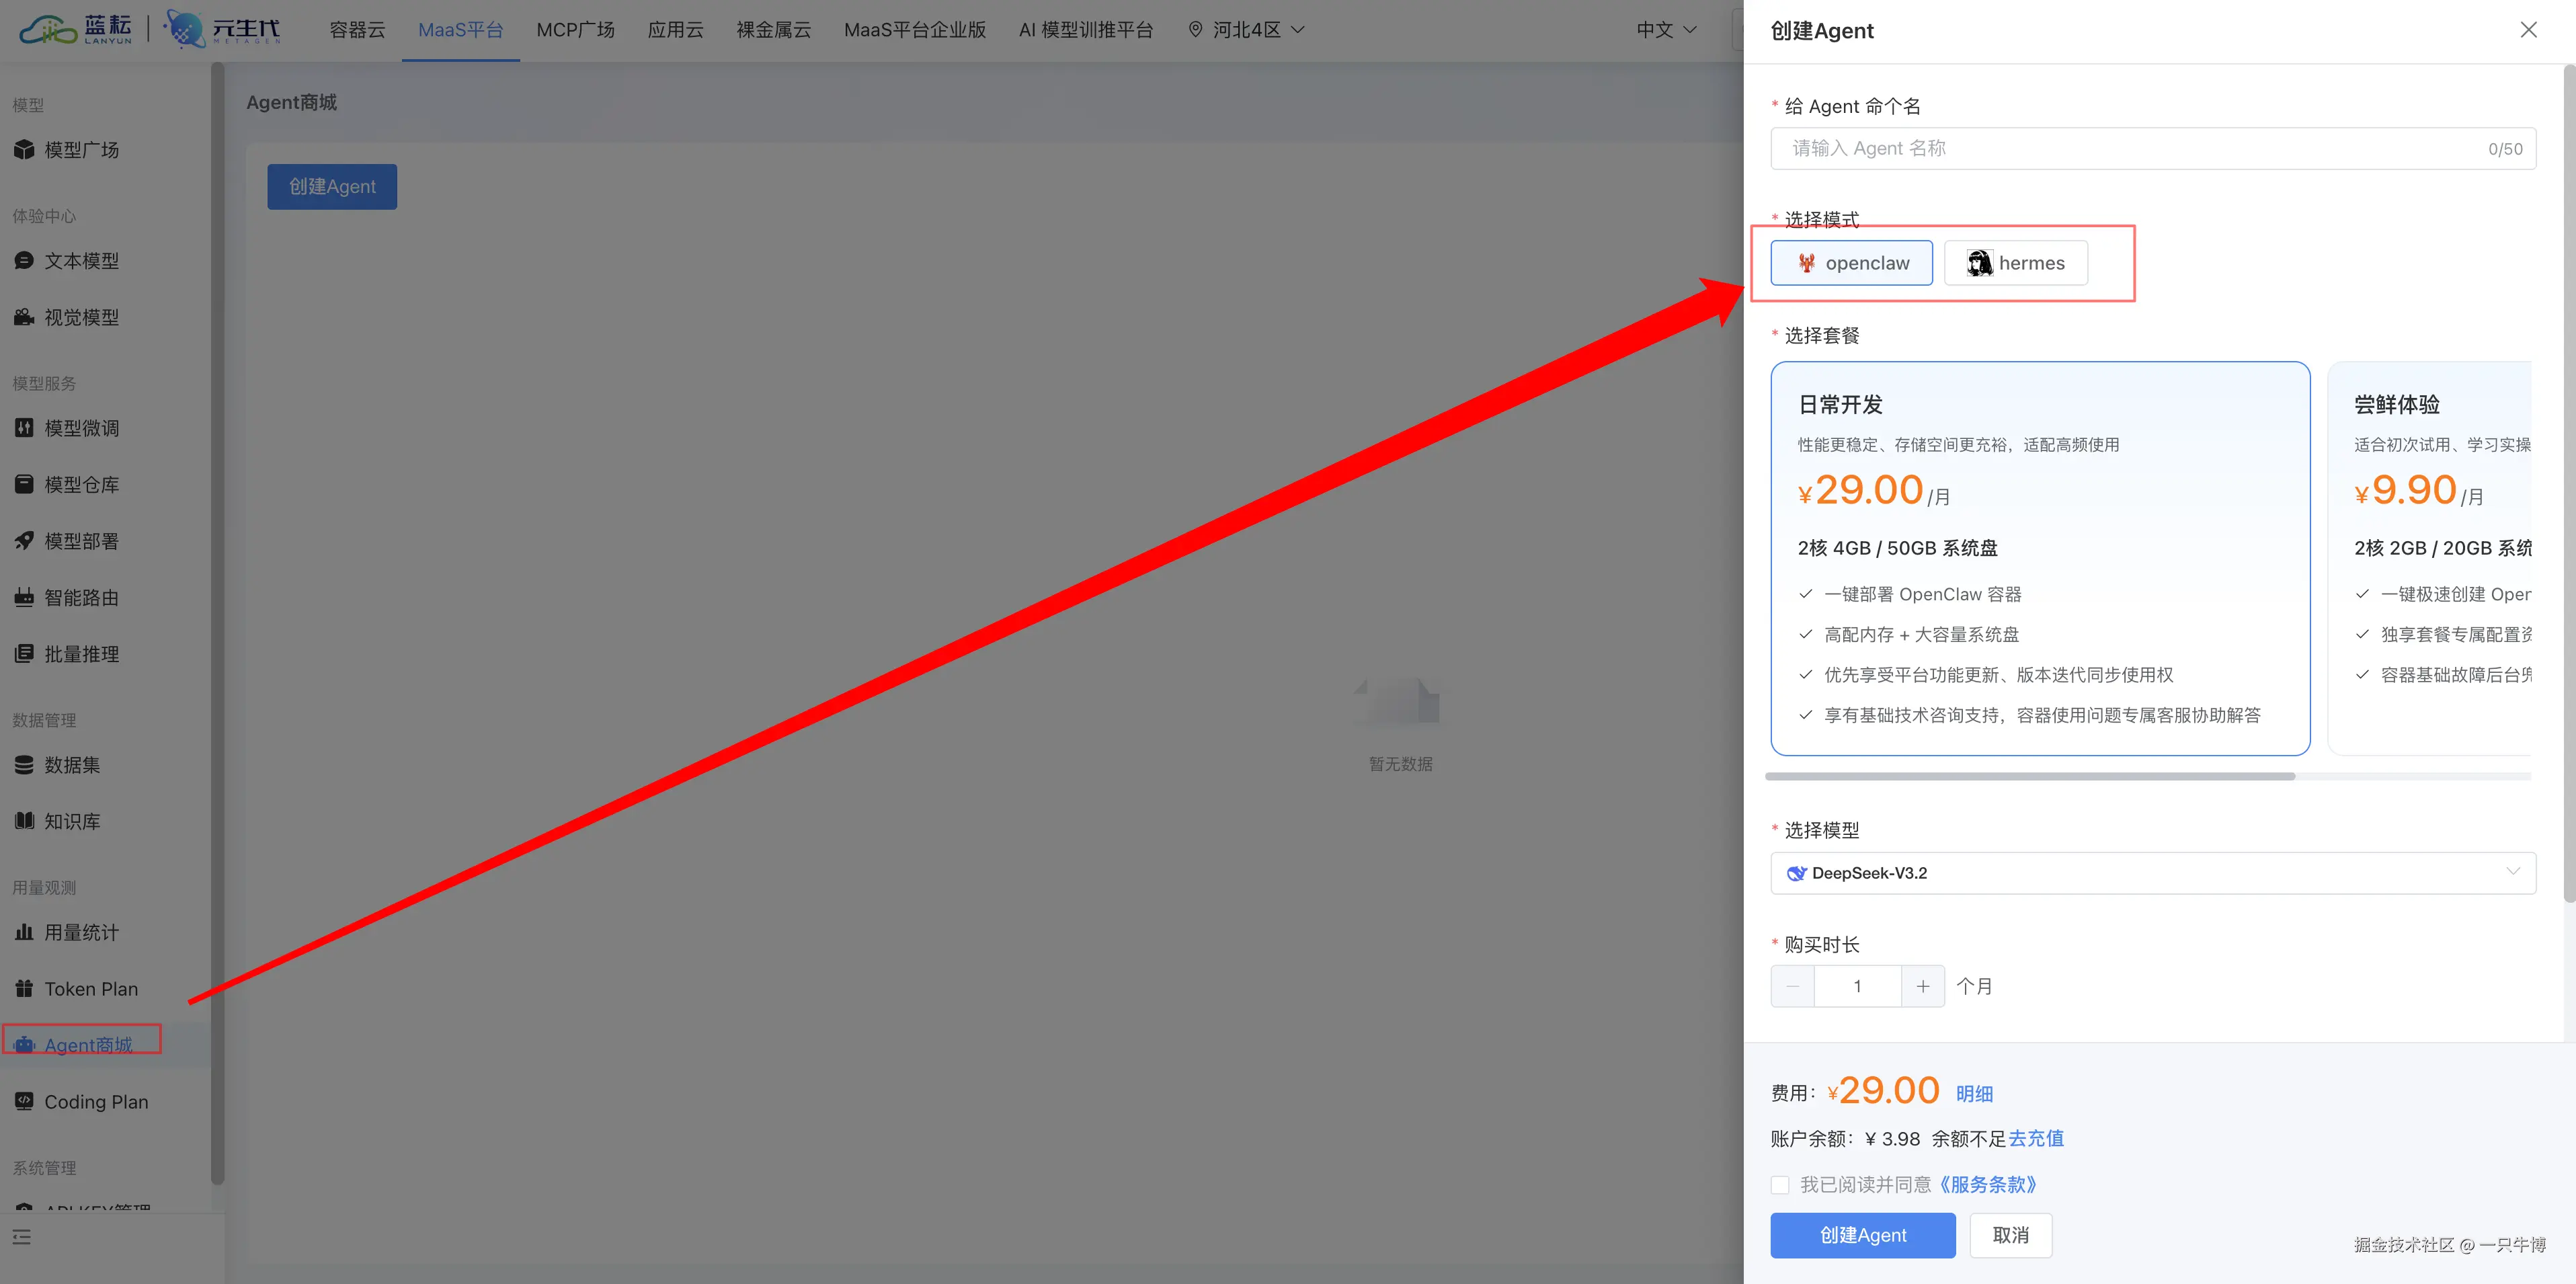Open the DeepSeek-V3.2 model dropdown
Viewport: 2576px width, 1284px height.
tap(2152, 873)
